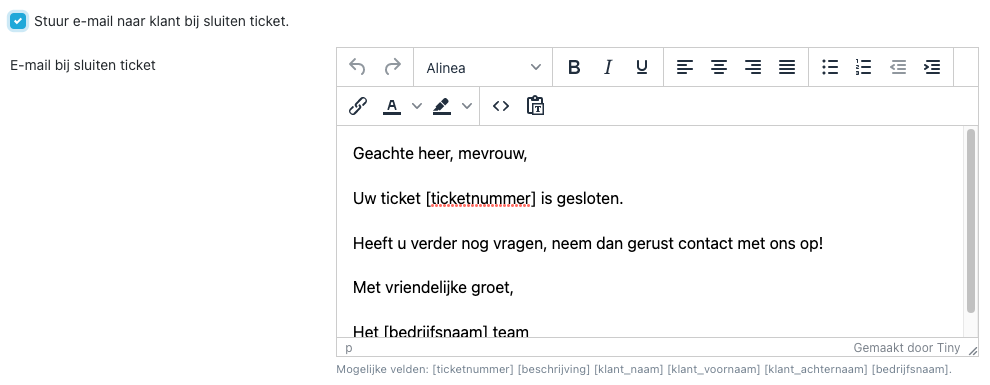Click the editor resize handle
This screenshot has width=990, height=385.
pyautogui.click(x=972, y=350)
